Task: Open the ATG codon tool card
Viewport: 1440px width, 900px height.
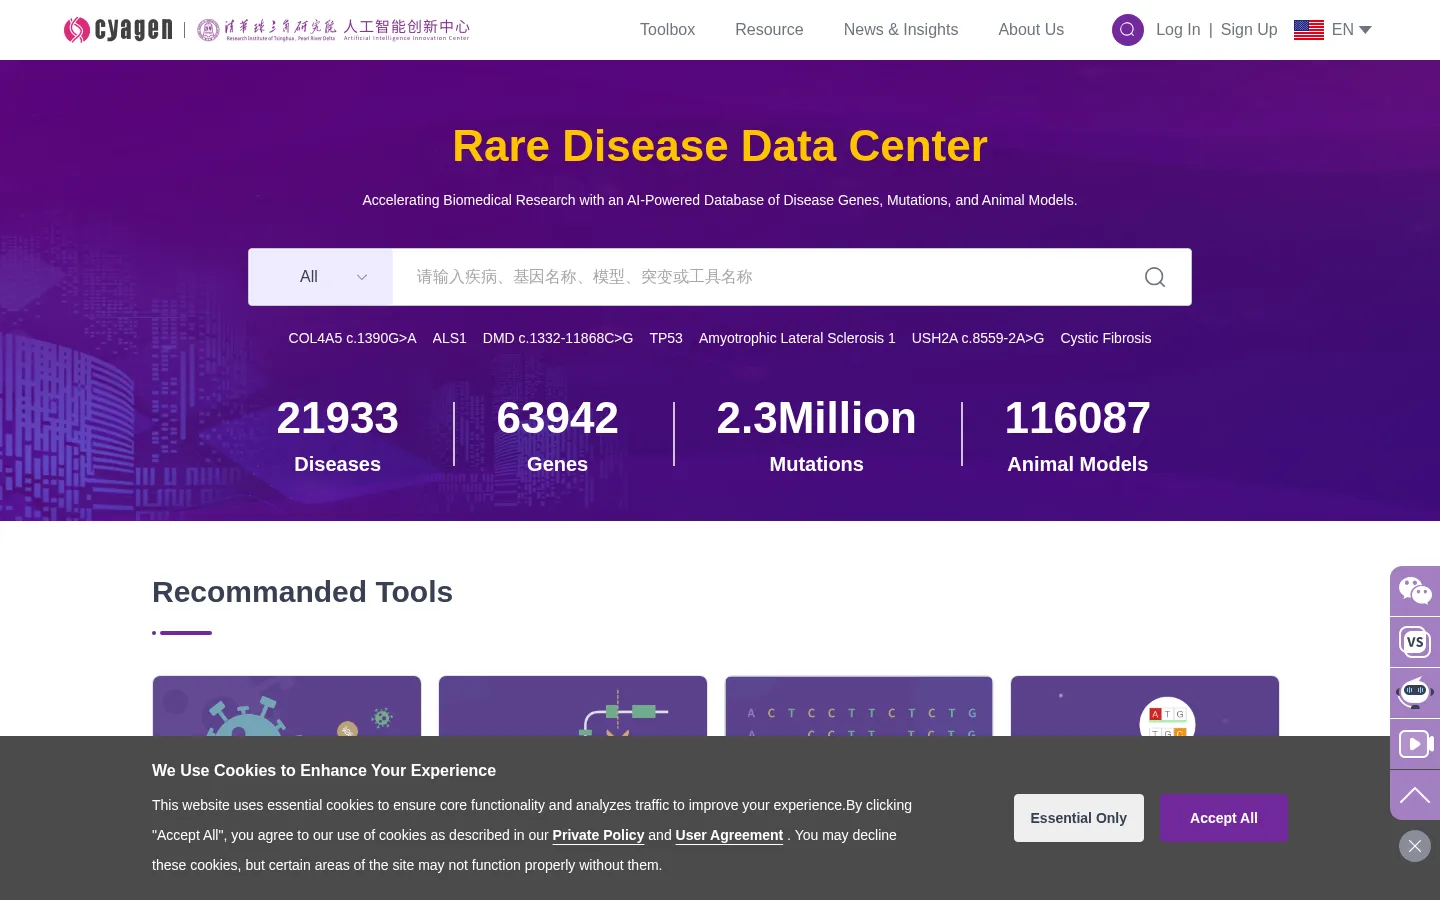Action: [x=1145, y=707]
